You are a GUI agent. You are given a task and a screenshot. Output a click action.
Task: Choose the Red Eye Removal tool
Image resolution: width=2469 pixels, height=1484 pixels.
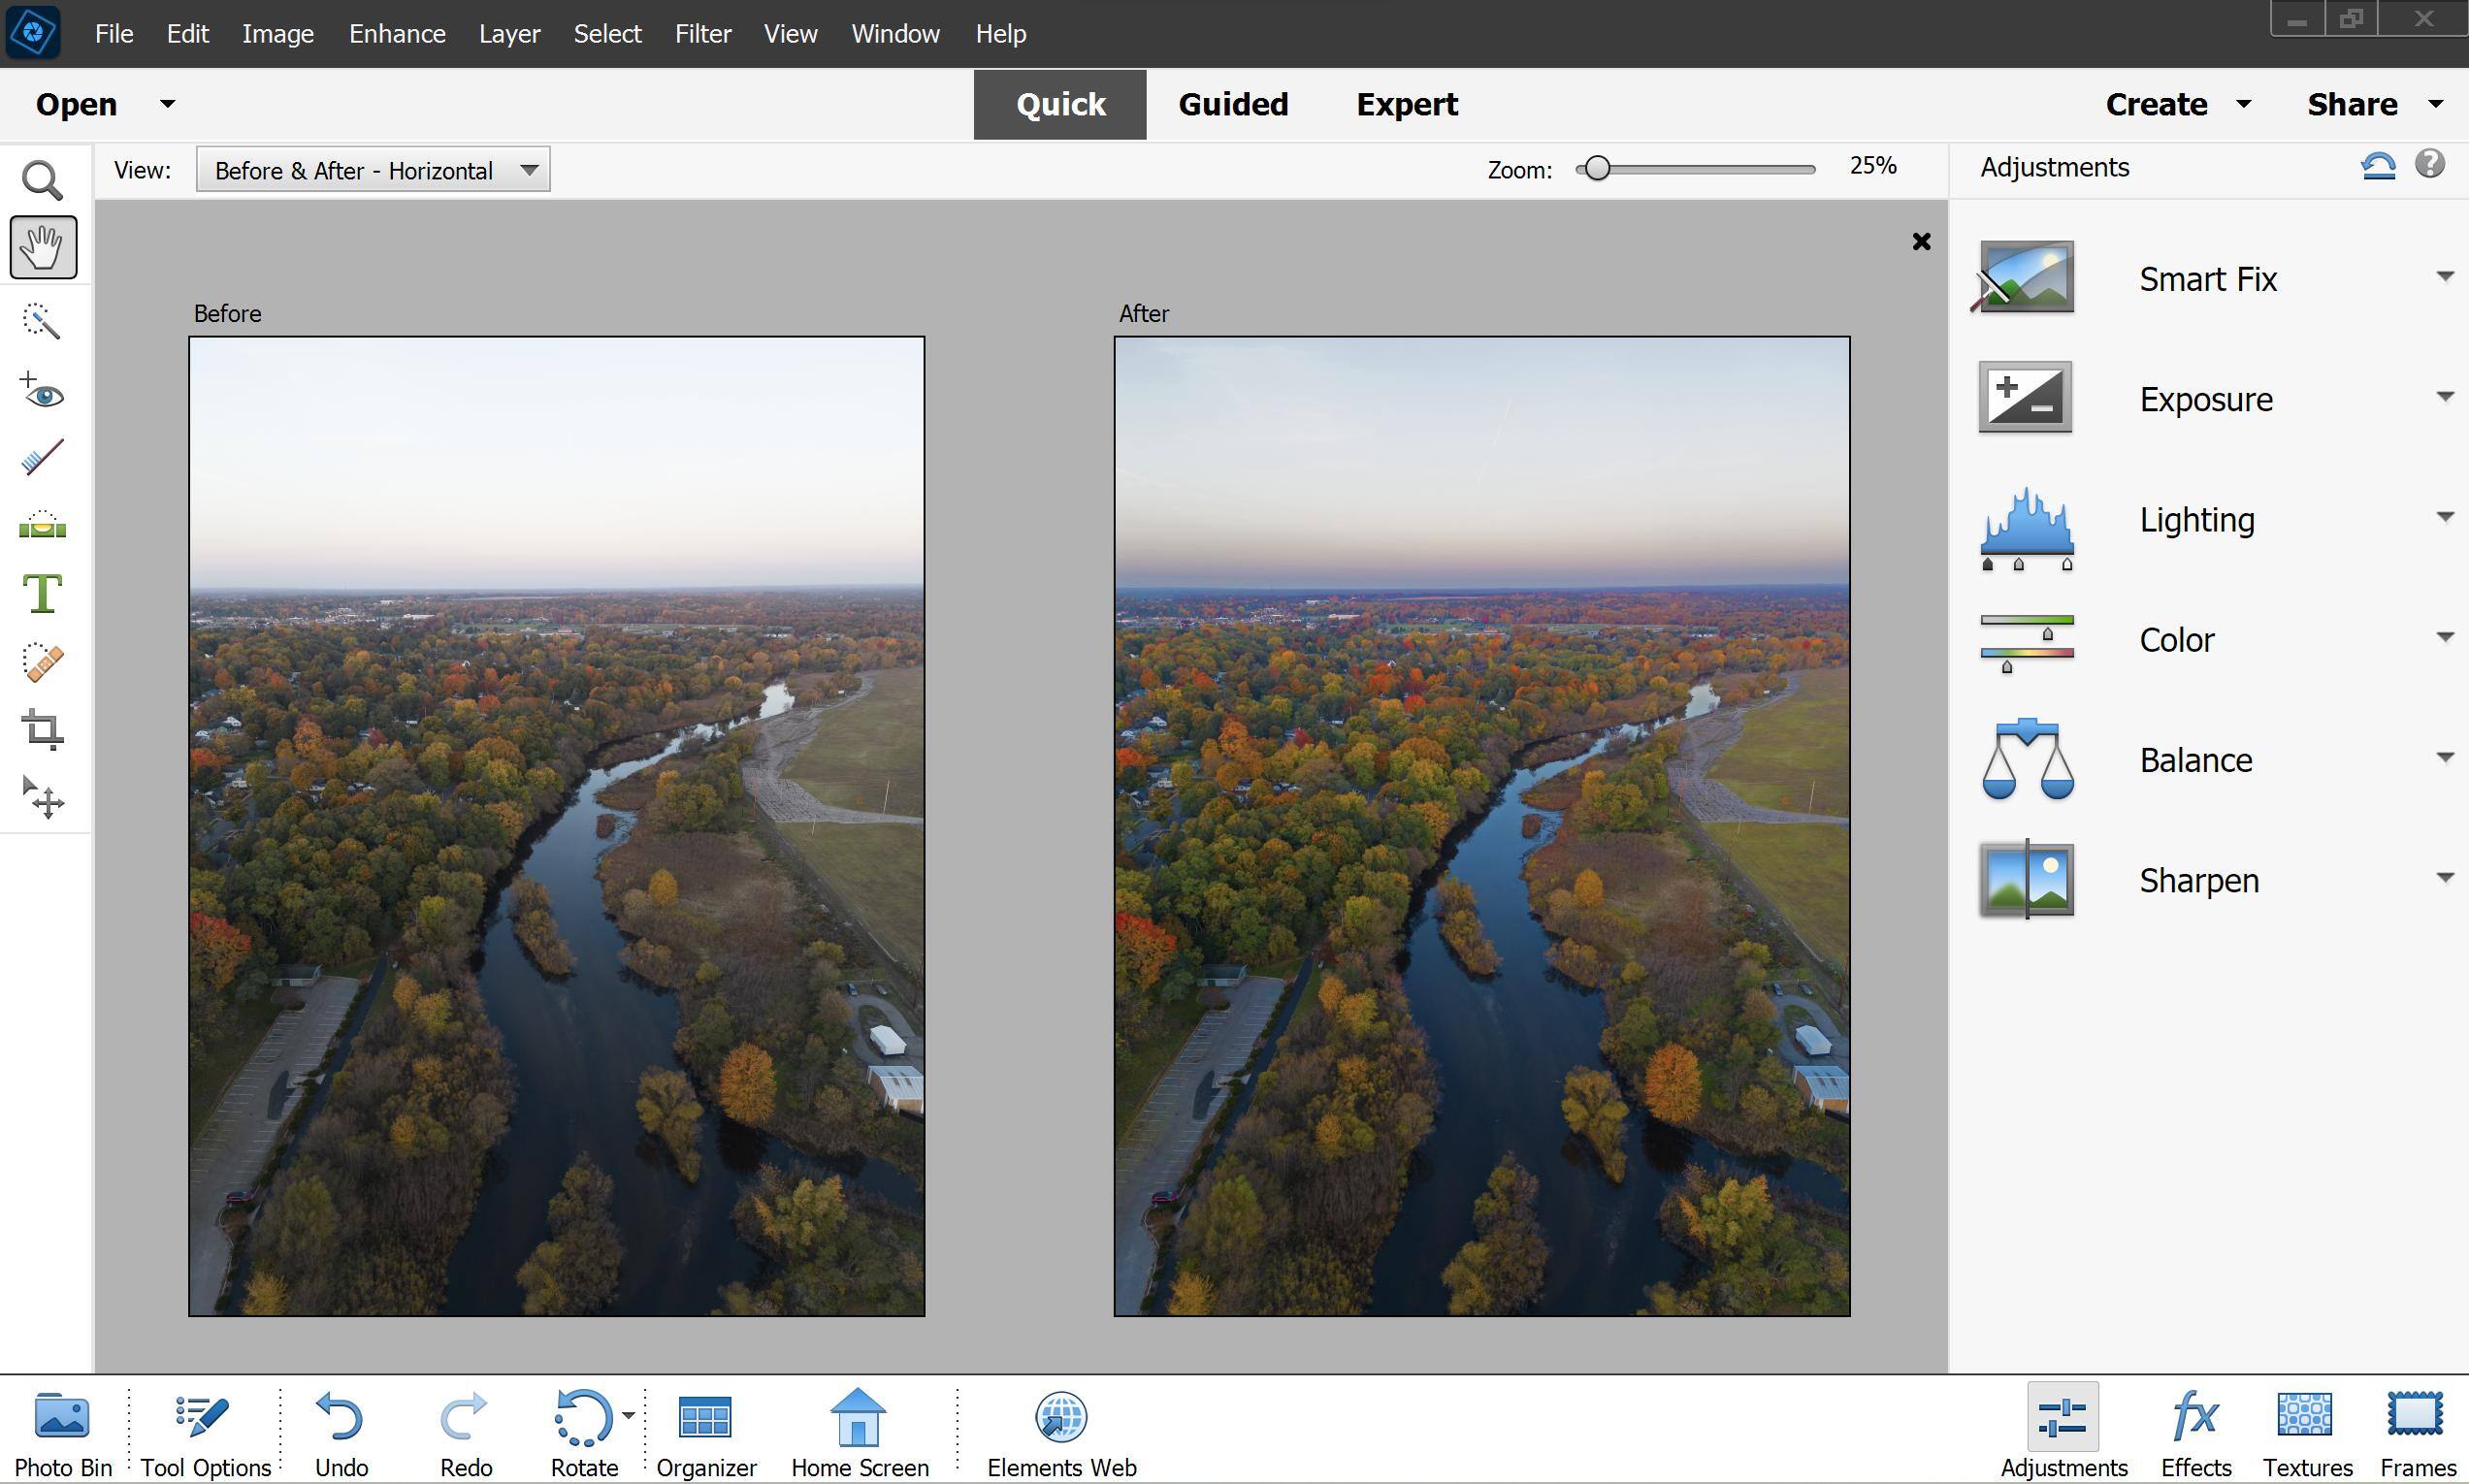point(42,391)
